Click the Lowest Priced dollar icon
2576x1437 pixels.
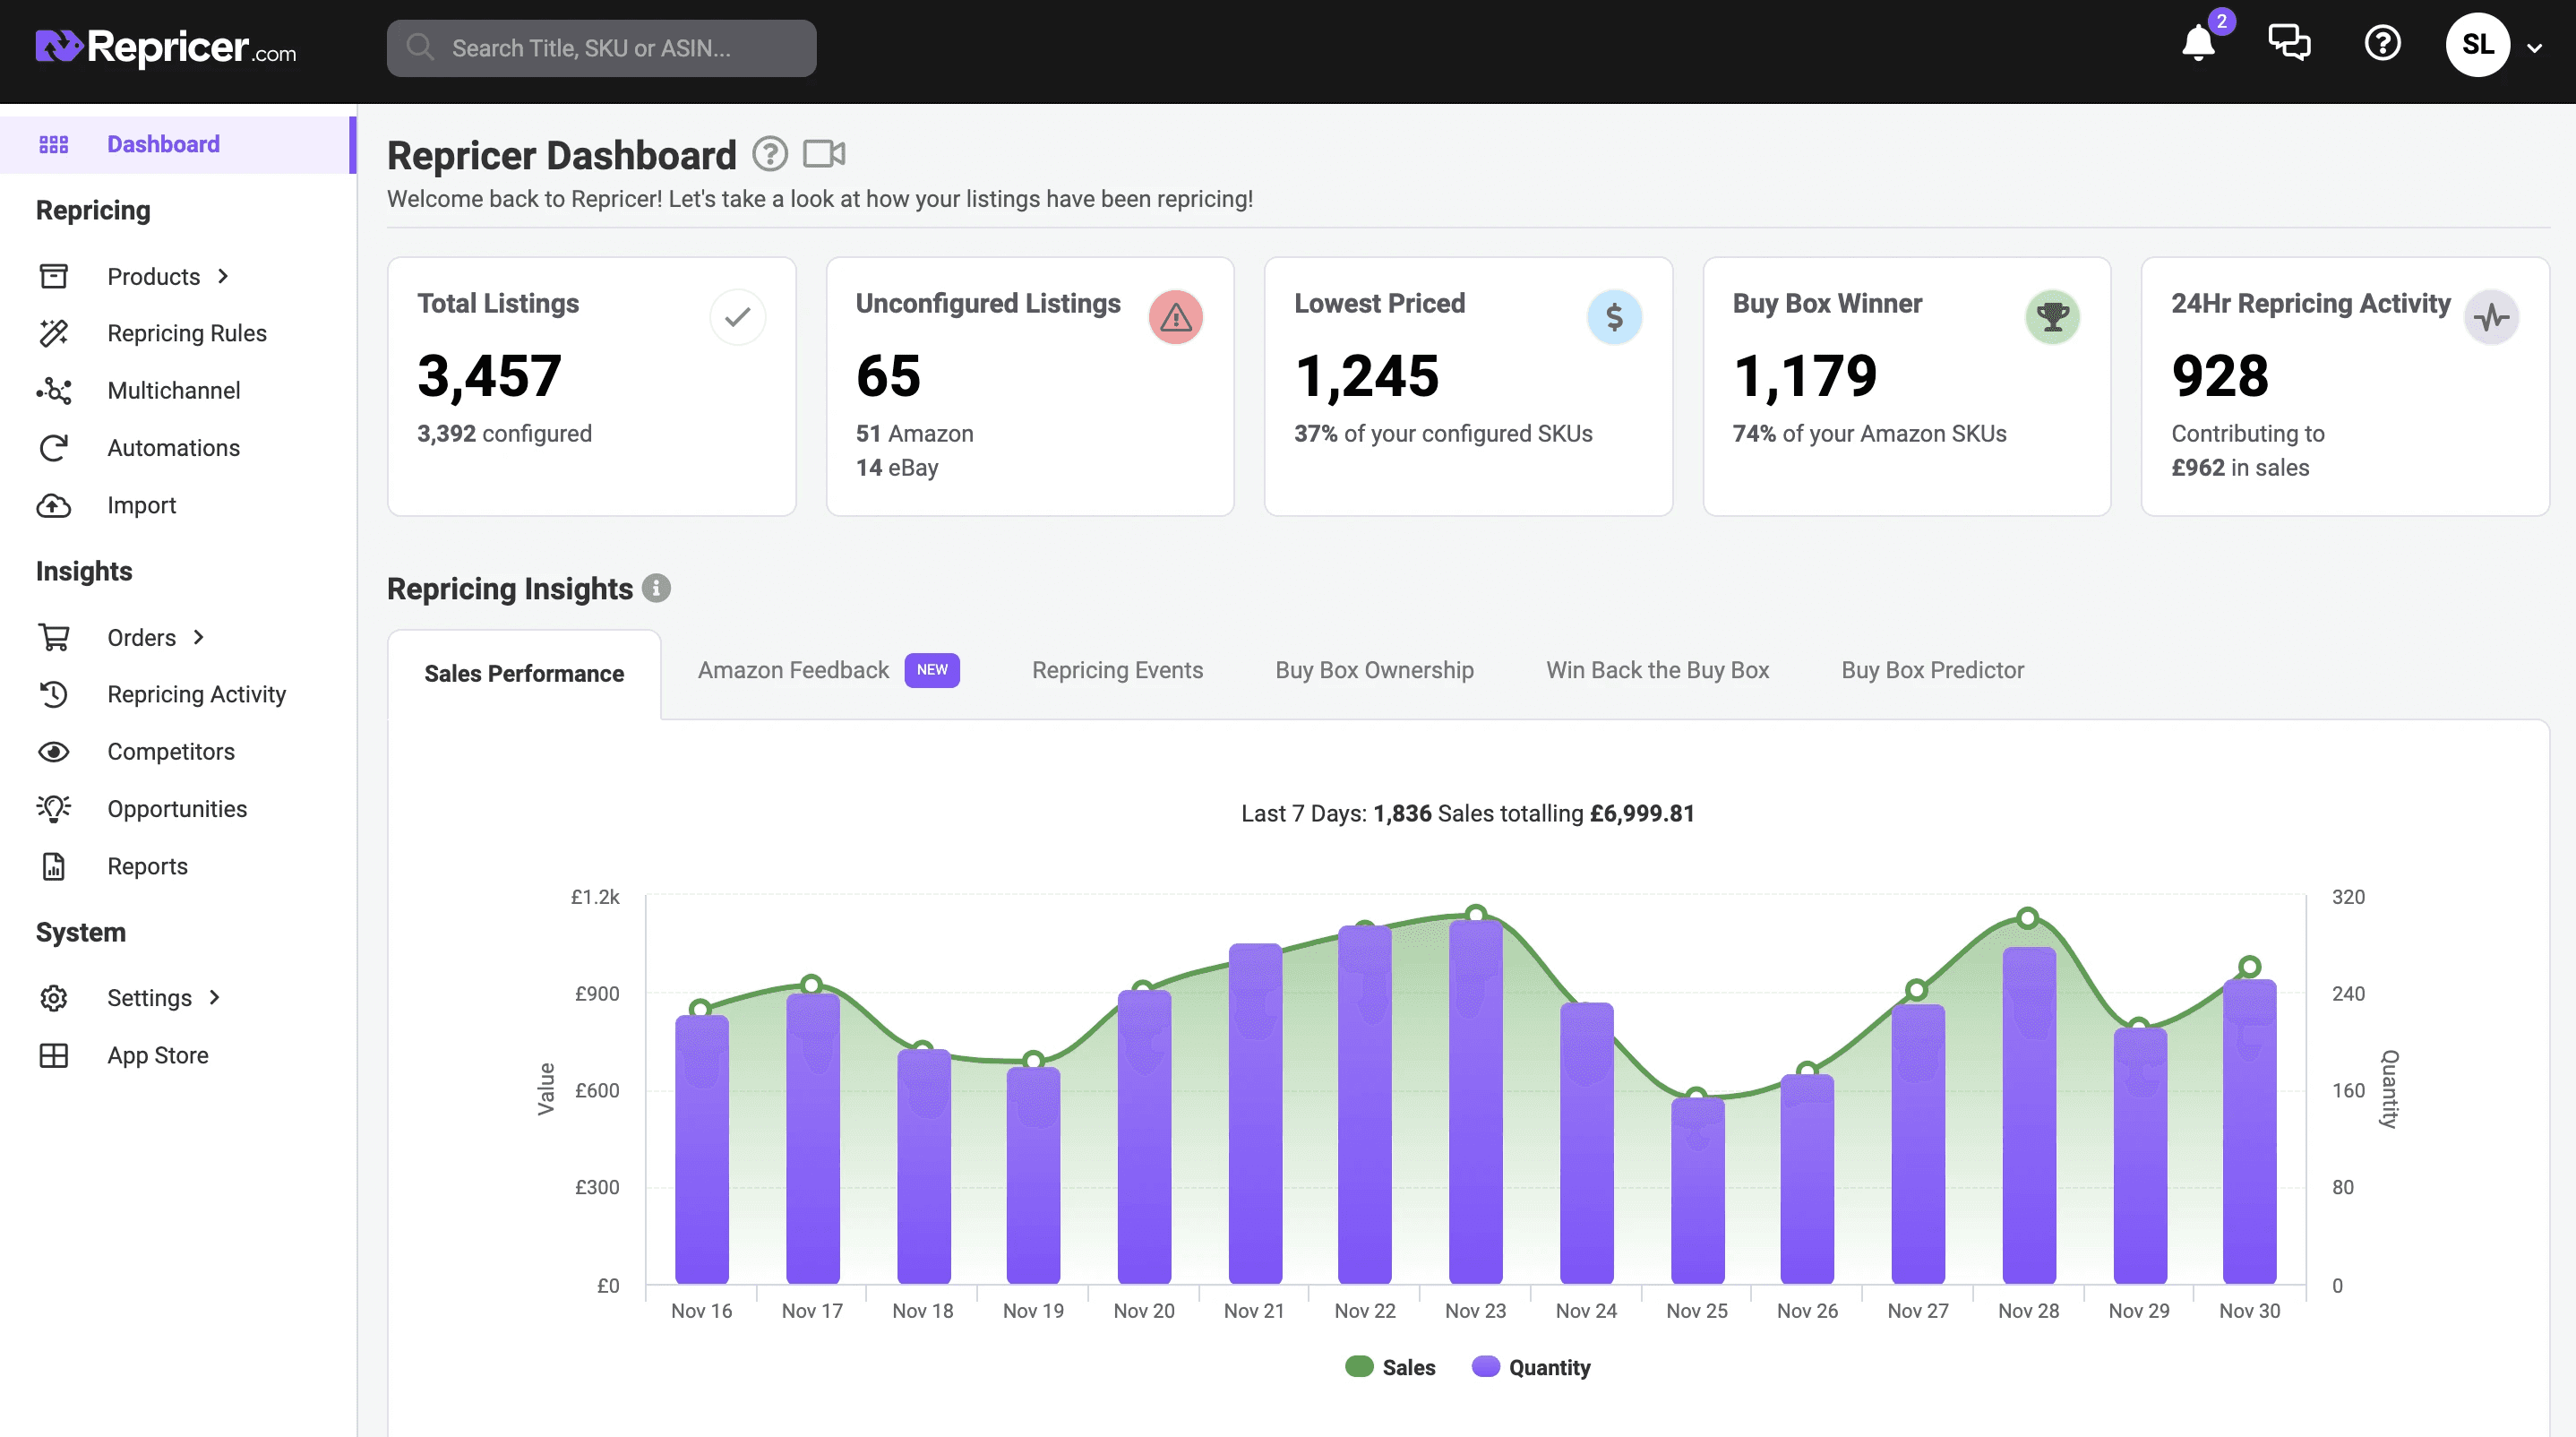[x=1614, y=317]
